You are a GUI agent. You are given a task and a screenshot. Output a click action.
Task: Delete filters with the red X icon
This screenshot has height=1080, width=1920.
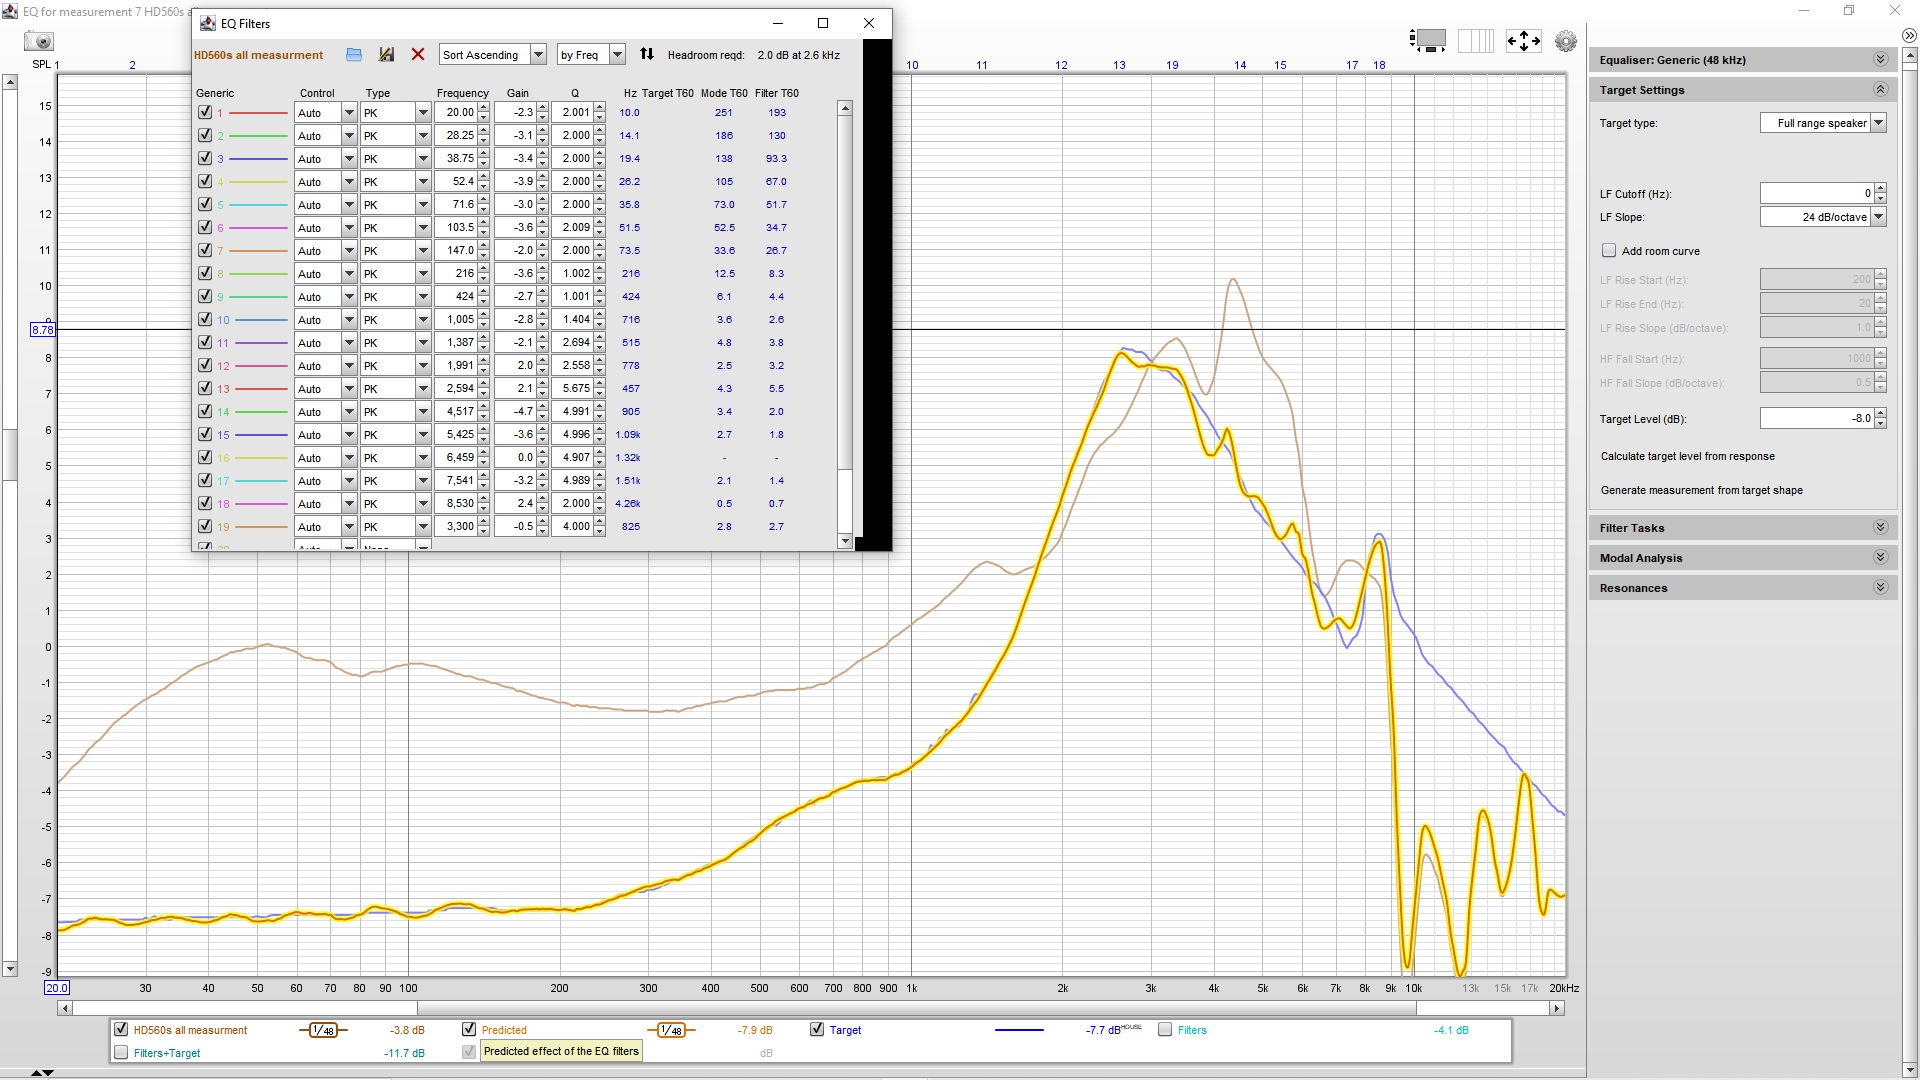[x=418, y=55]
